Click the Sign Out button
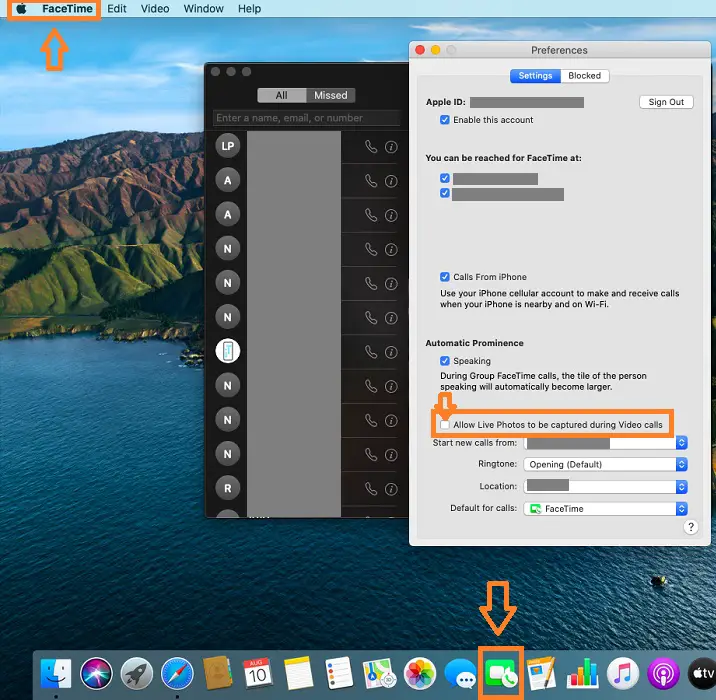 tap(666, 102)
